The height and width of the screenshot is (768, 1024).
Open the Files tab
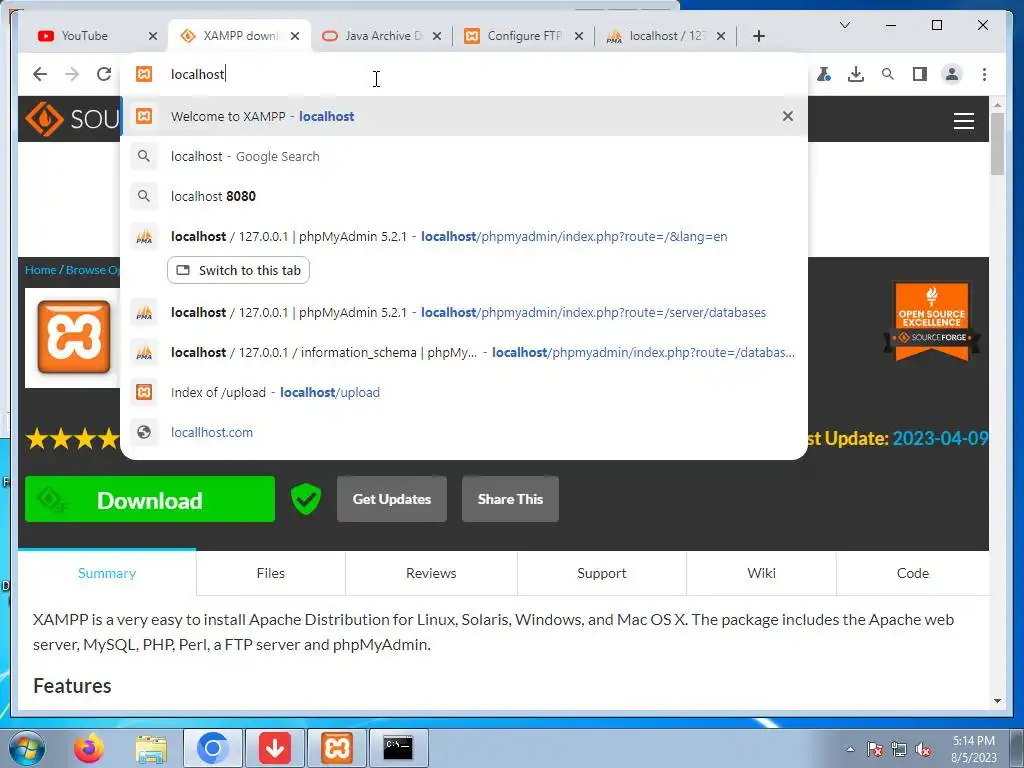270,573
